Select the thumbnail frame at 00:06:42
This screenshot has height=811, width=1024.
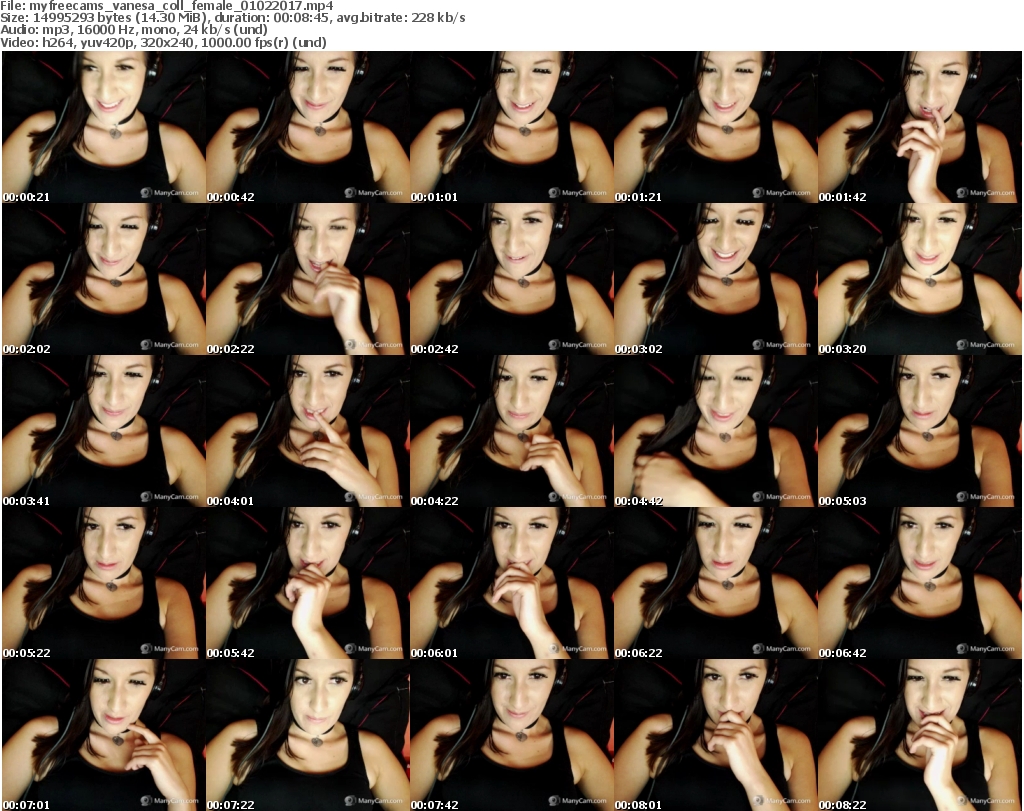pyautogui.click(x=920, y=583)
